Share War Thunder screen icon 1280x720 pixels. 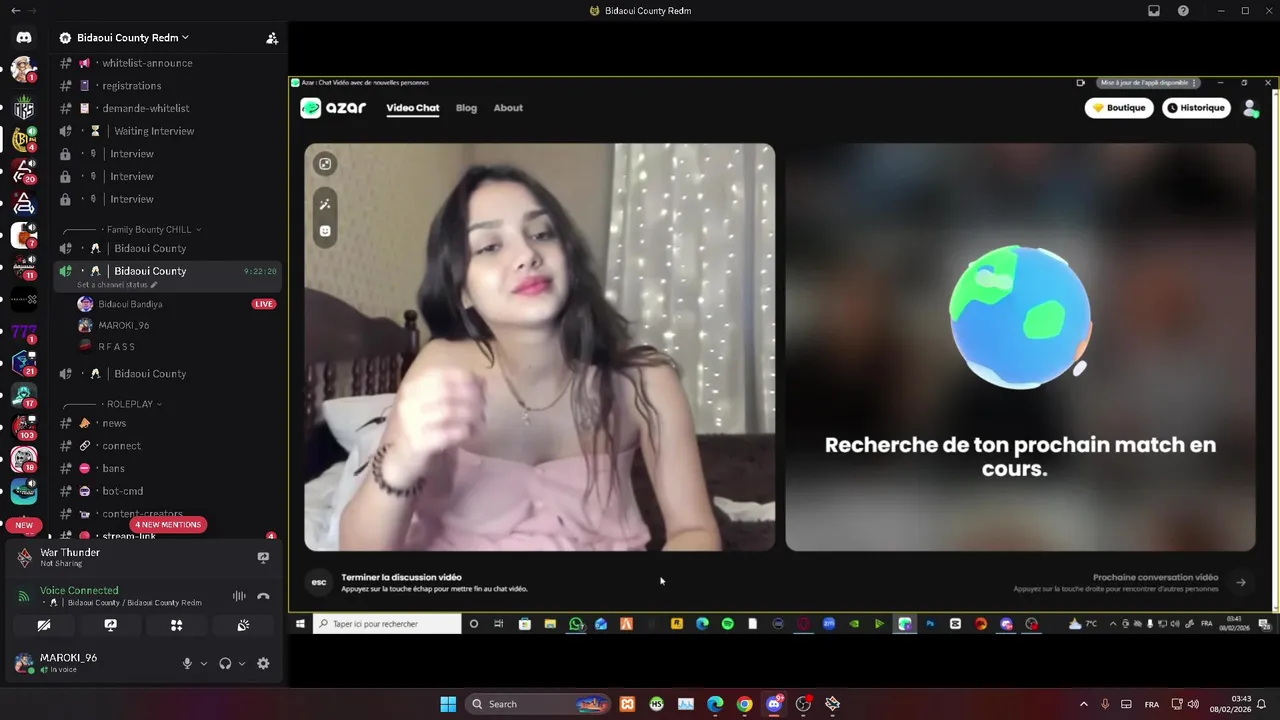pyautogui.click(x=263, y=558)
